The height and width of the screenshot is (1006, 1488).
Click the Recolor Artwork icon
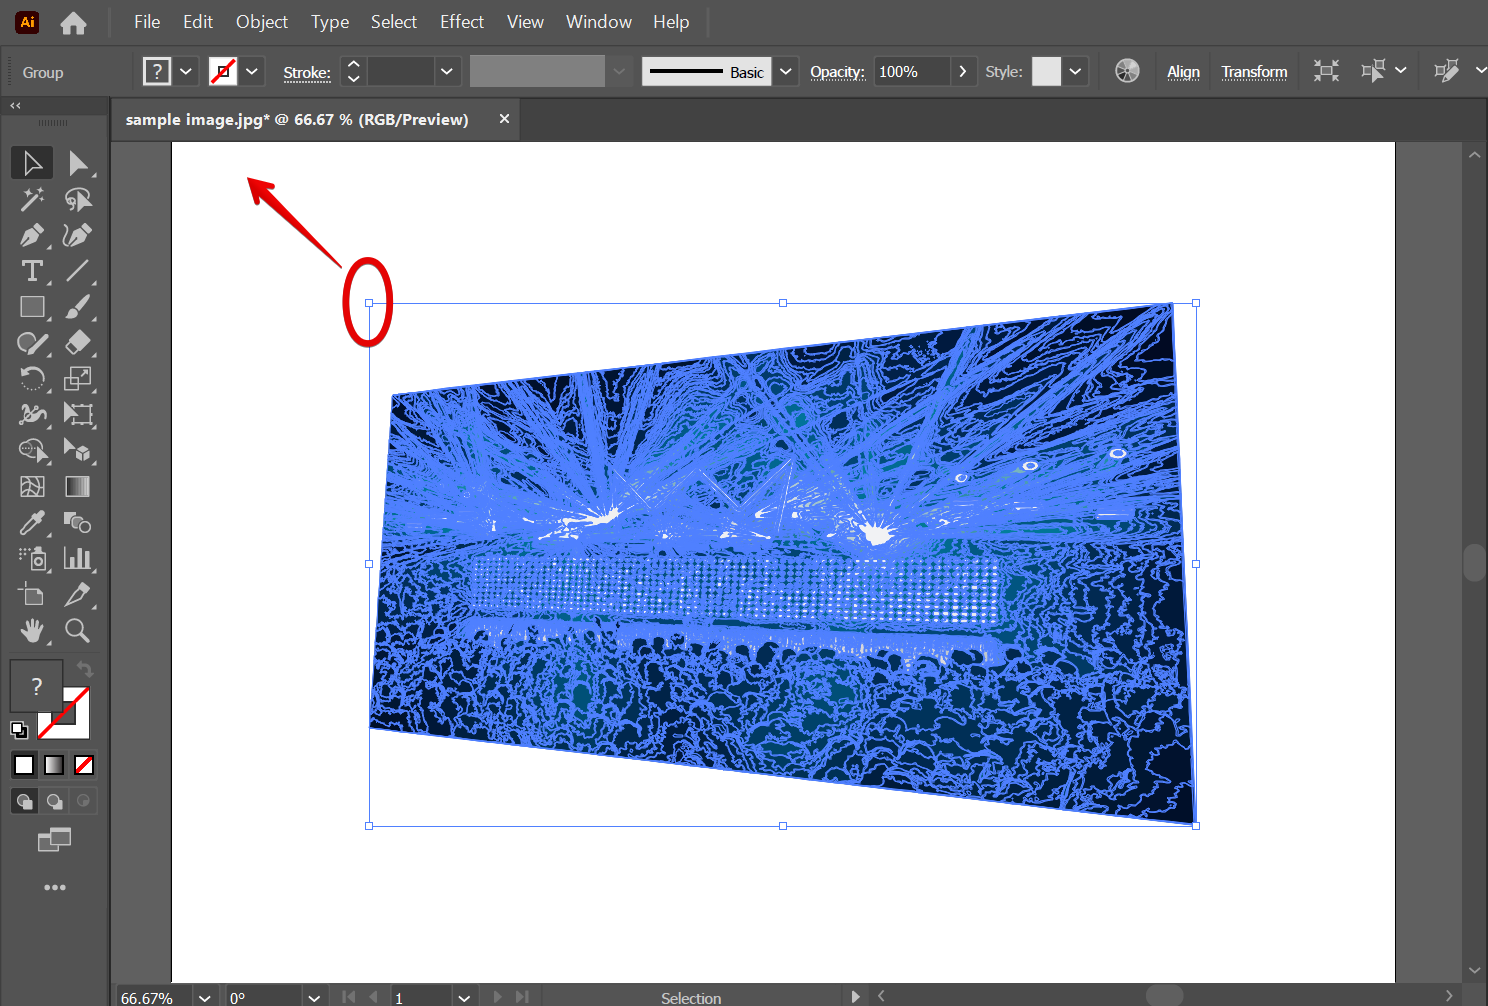click(x=1127, y=71)
